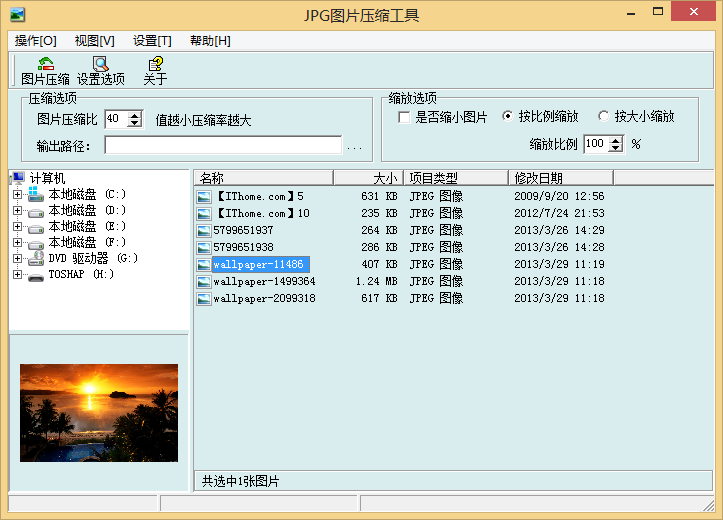The width and height of the screenshot is (723, 520).
Task: Expand the DVD 驱动器 (G:) tree node
Action: (x=17, y=258)
